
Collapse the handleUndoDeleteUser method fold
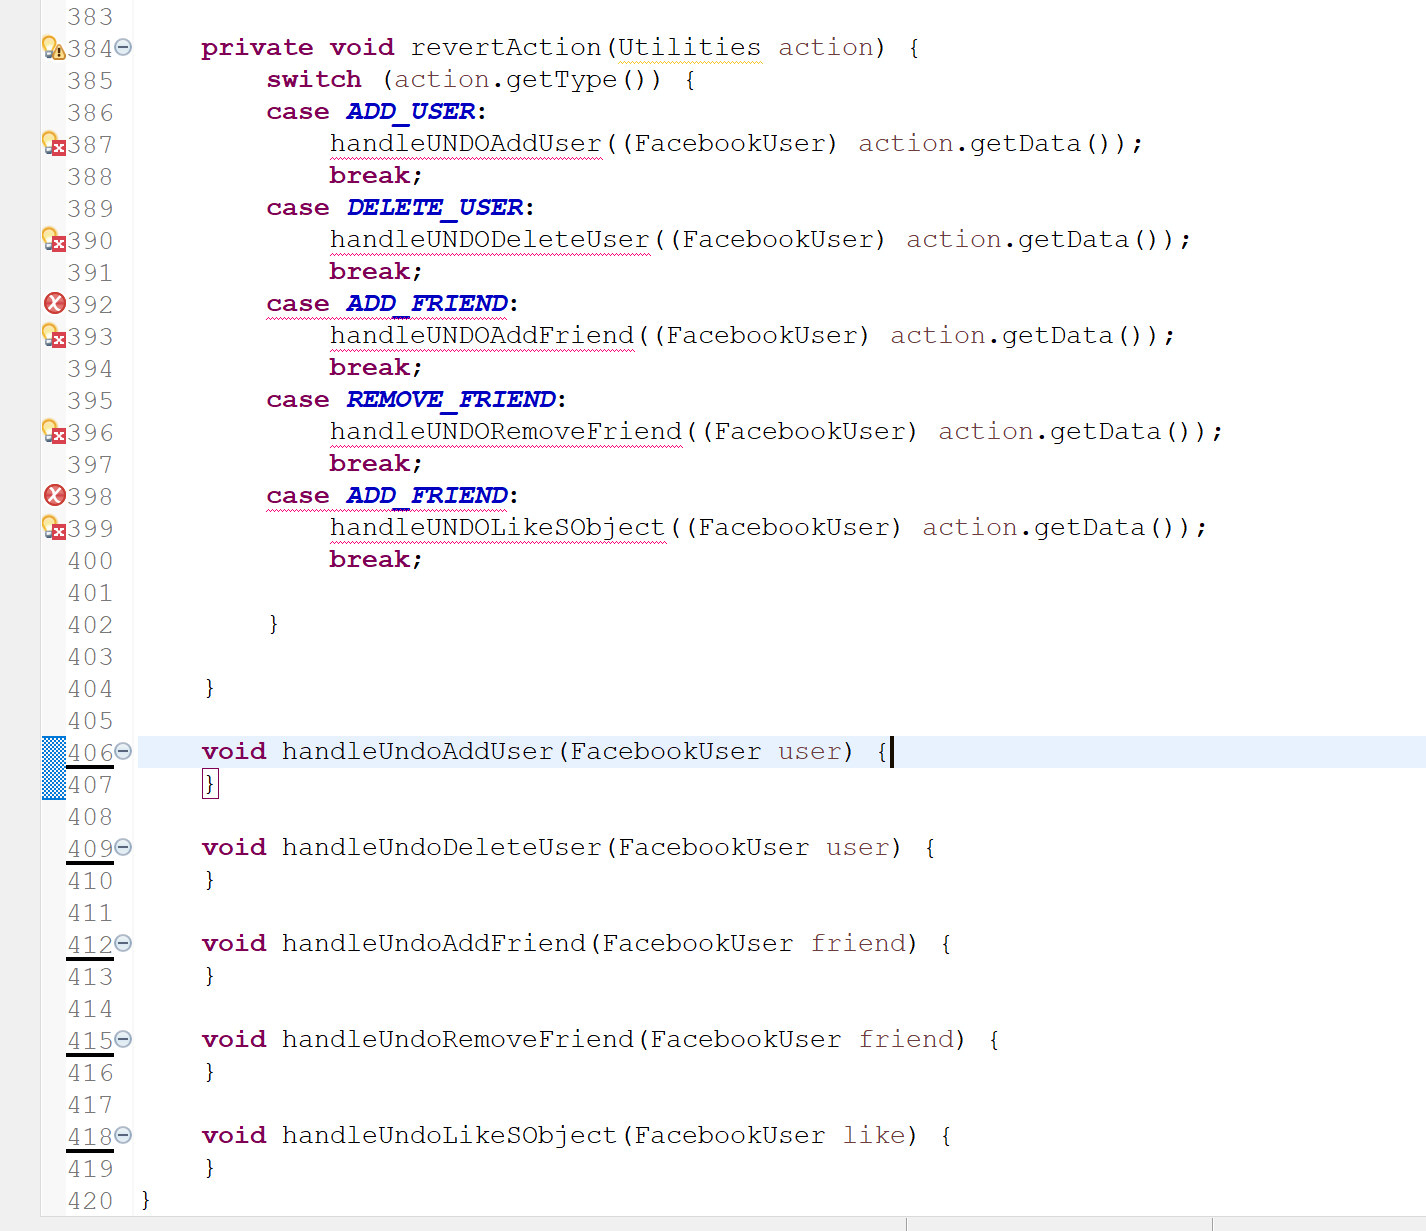tap(123, 847)
